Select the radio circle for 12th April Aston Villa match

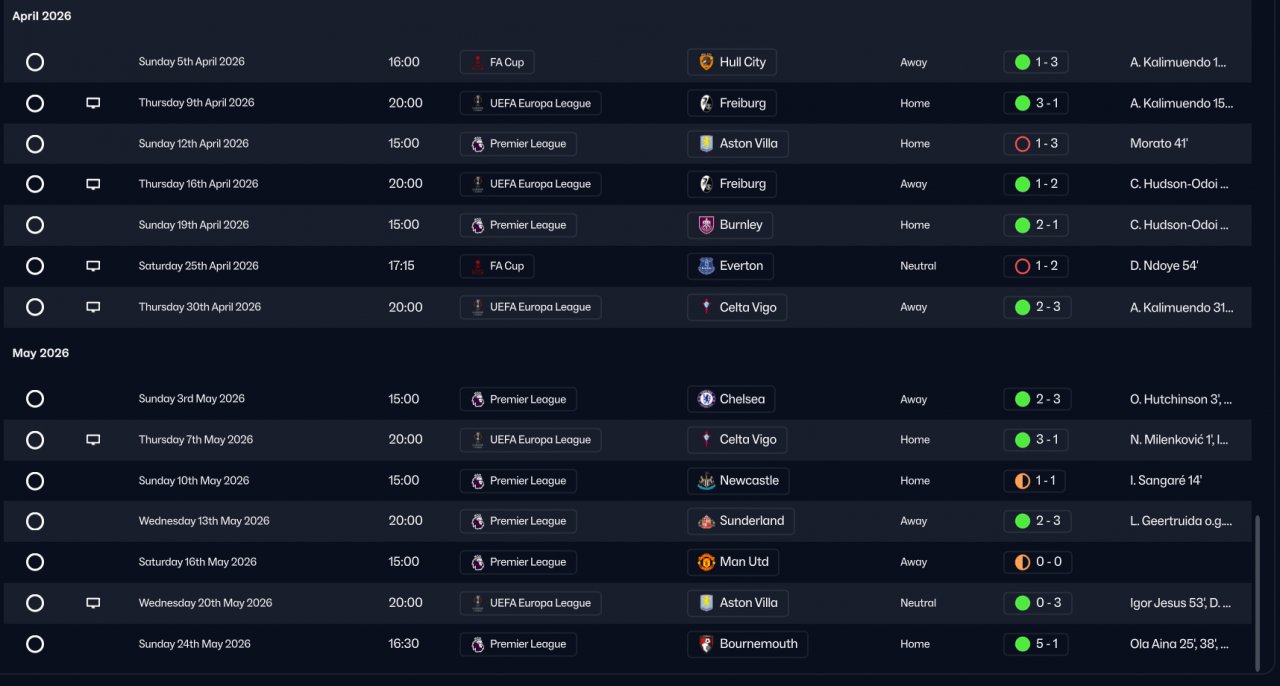pyautogui.click(x=35, y=144)
